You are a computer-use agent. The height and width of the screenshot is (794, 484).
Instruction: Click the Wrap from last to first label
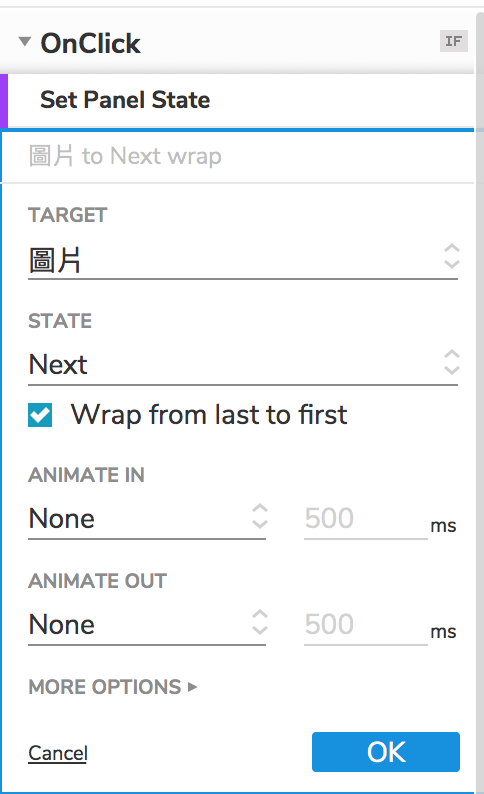pos(209,415)
